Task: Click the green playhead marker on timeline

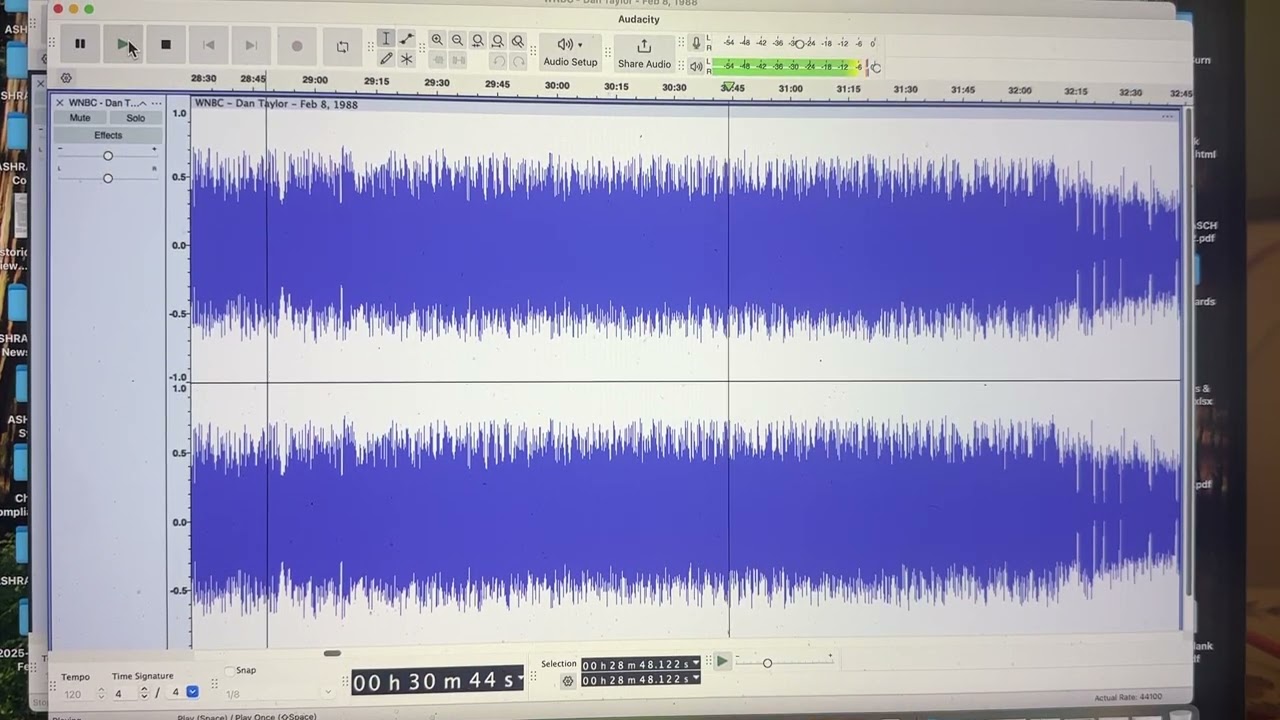Action: (729, 88)
